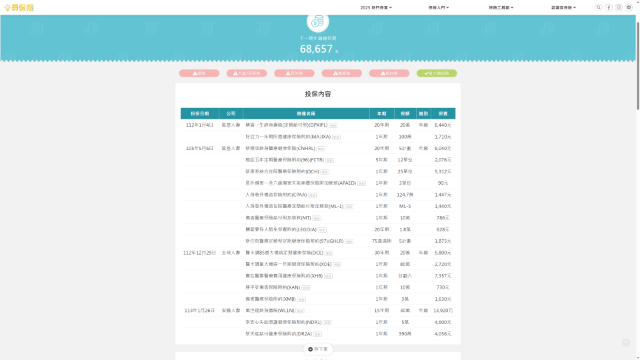The height and width of the screenshot is (360, 640).
Task: Open the search icon in the top bar
Action: 599,7
